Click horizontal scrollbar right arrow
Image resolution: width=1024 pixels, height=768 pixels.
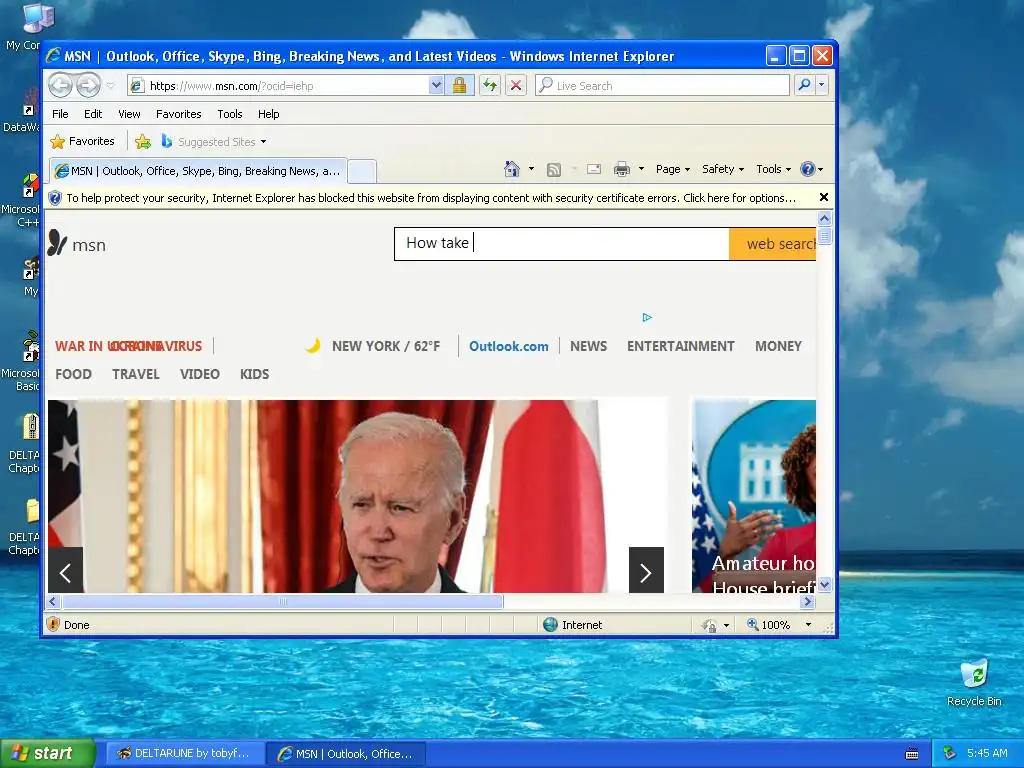coord(807,601)
